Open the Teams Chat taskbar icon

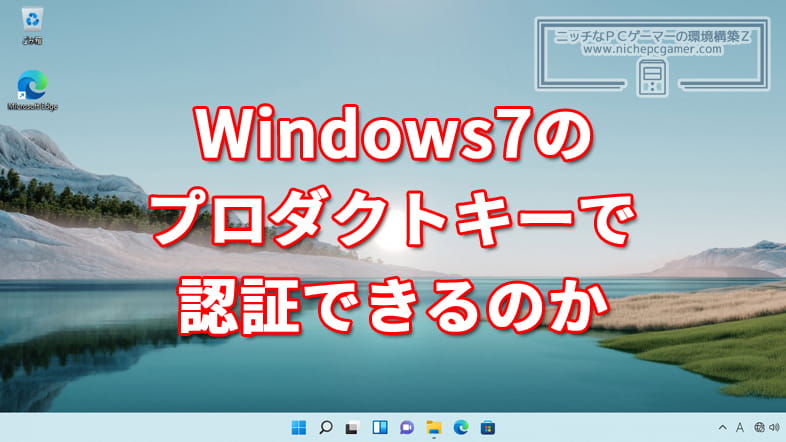tap(407, 427)
